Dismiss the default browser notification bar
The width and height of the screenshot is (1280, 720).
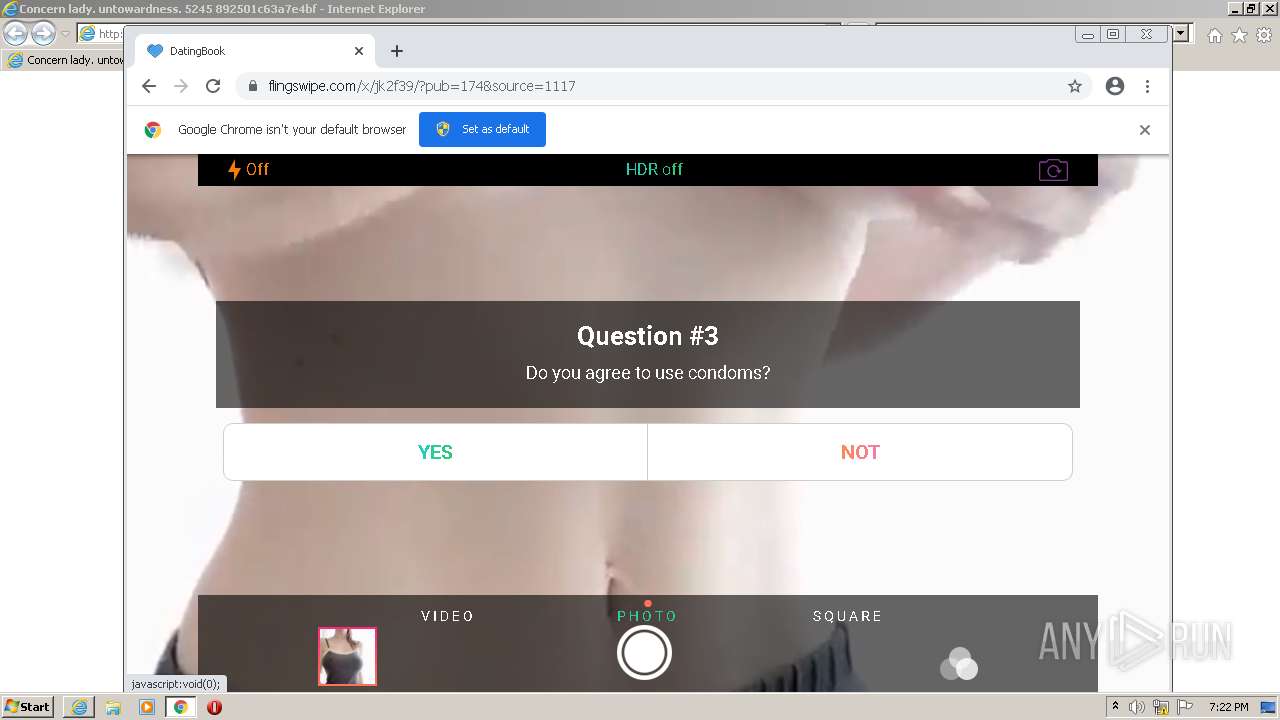(1145, 130)
